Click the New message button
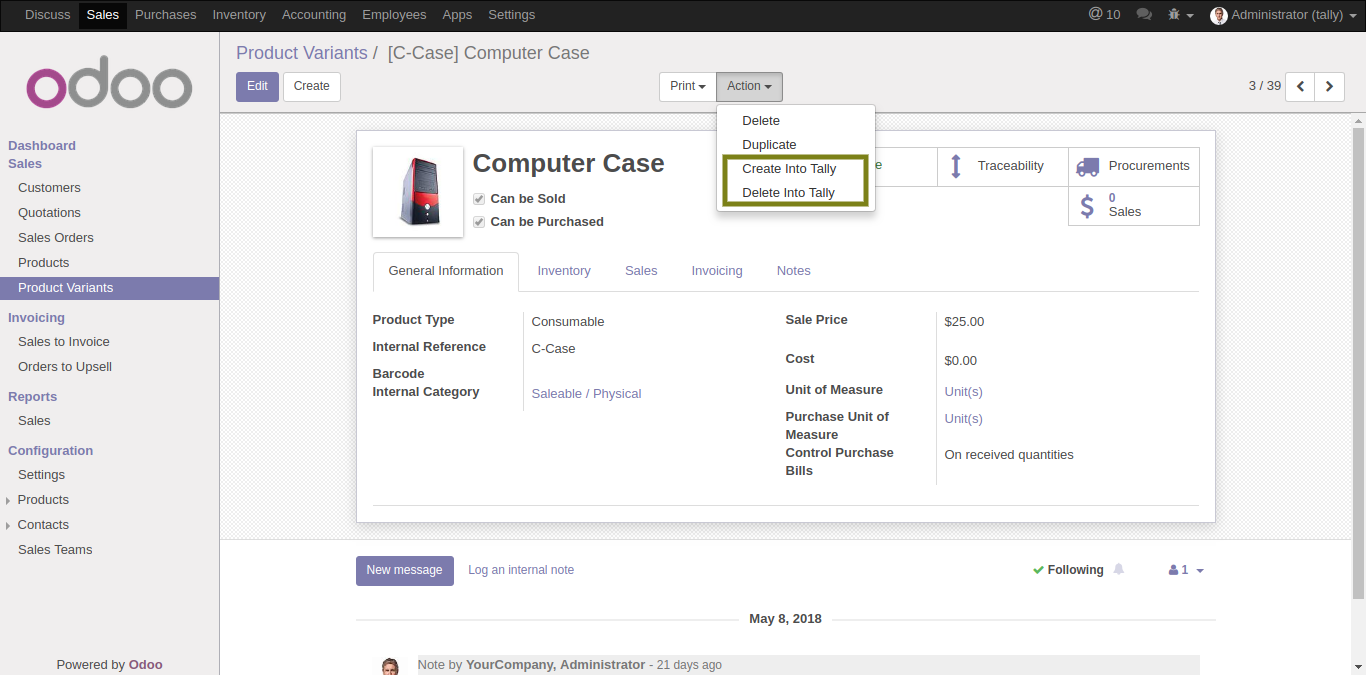 [x=404, y=570]
